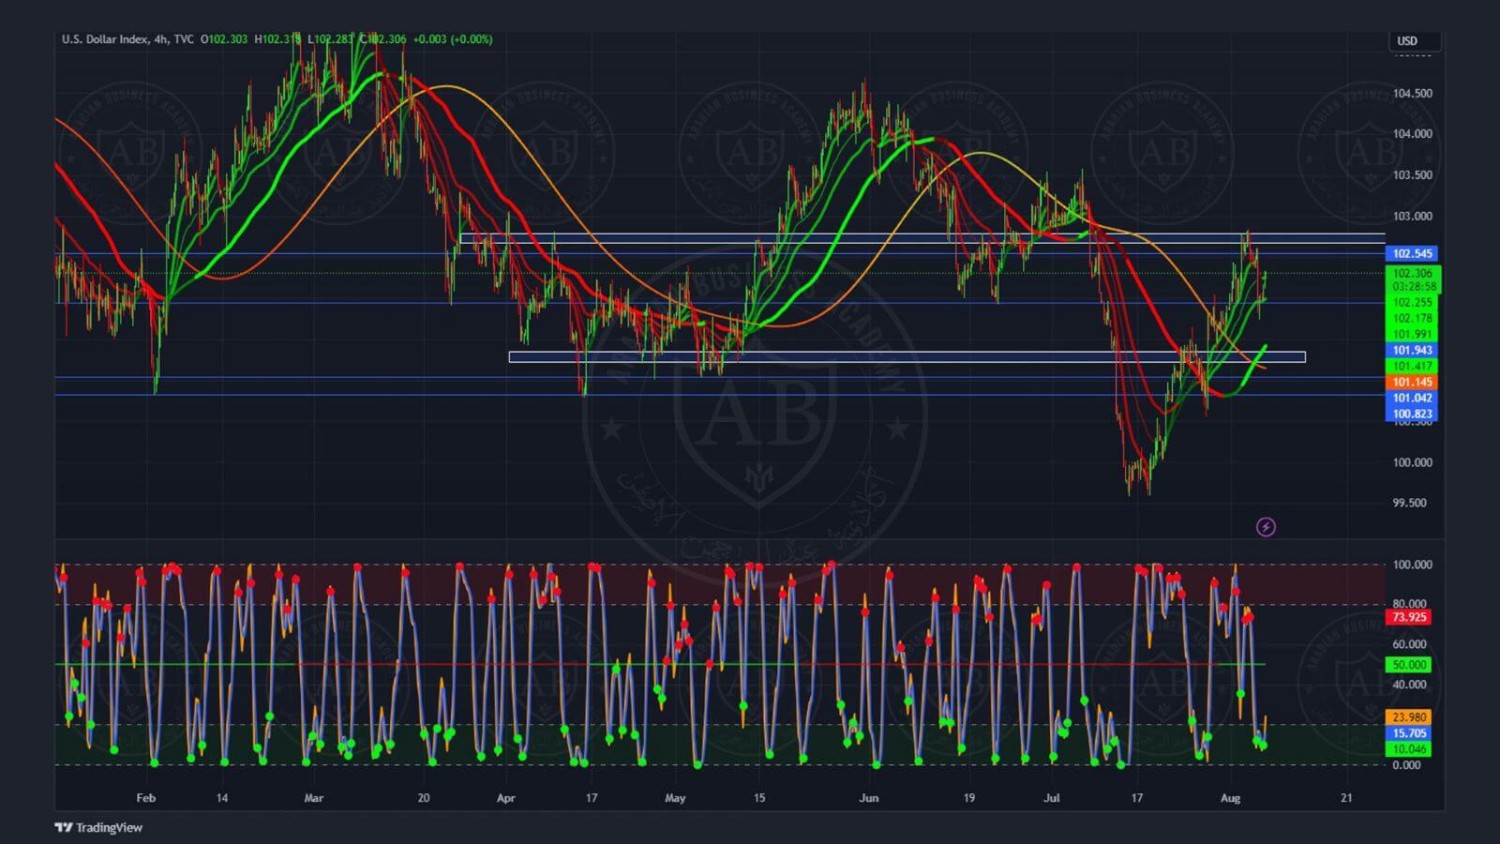Click the Mar label on time axis
The image size is (1500, 844).
coord(313,798)
